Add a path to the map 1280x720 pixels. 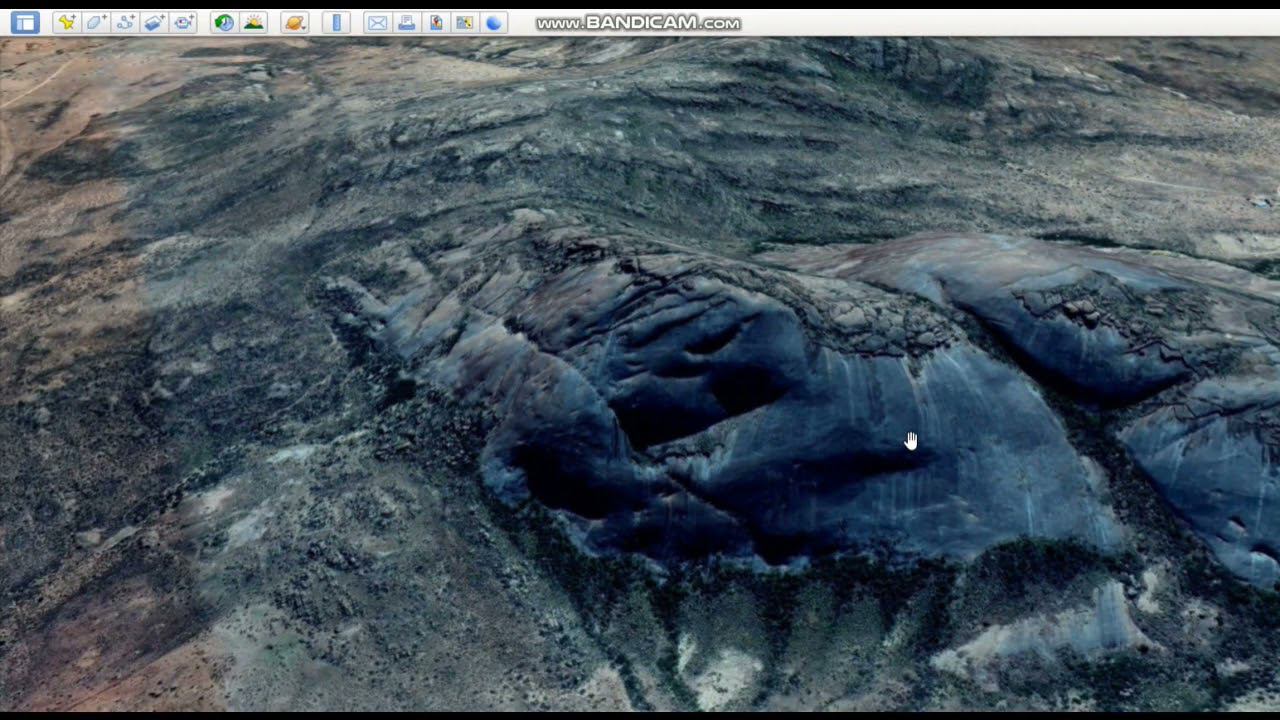tap(125, 22)
